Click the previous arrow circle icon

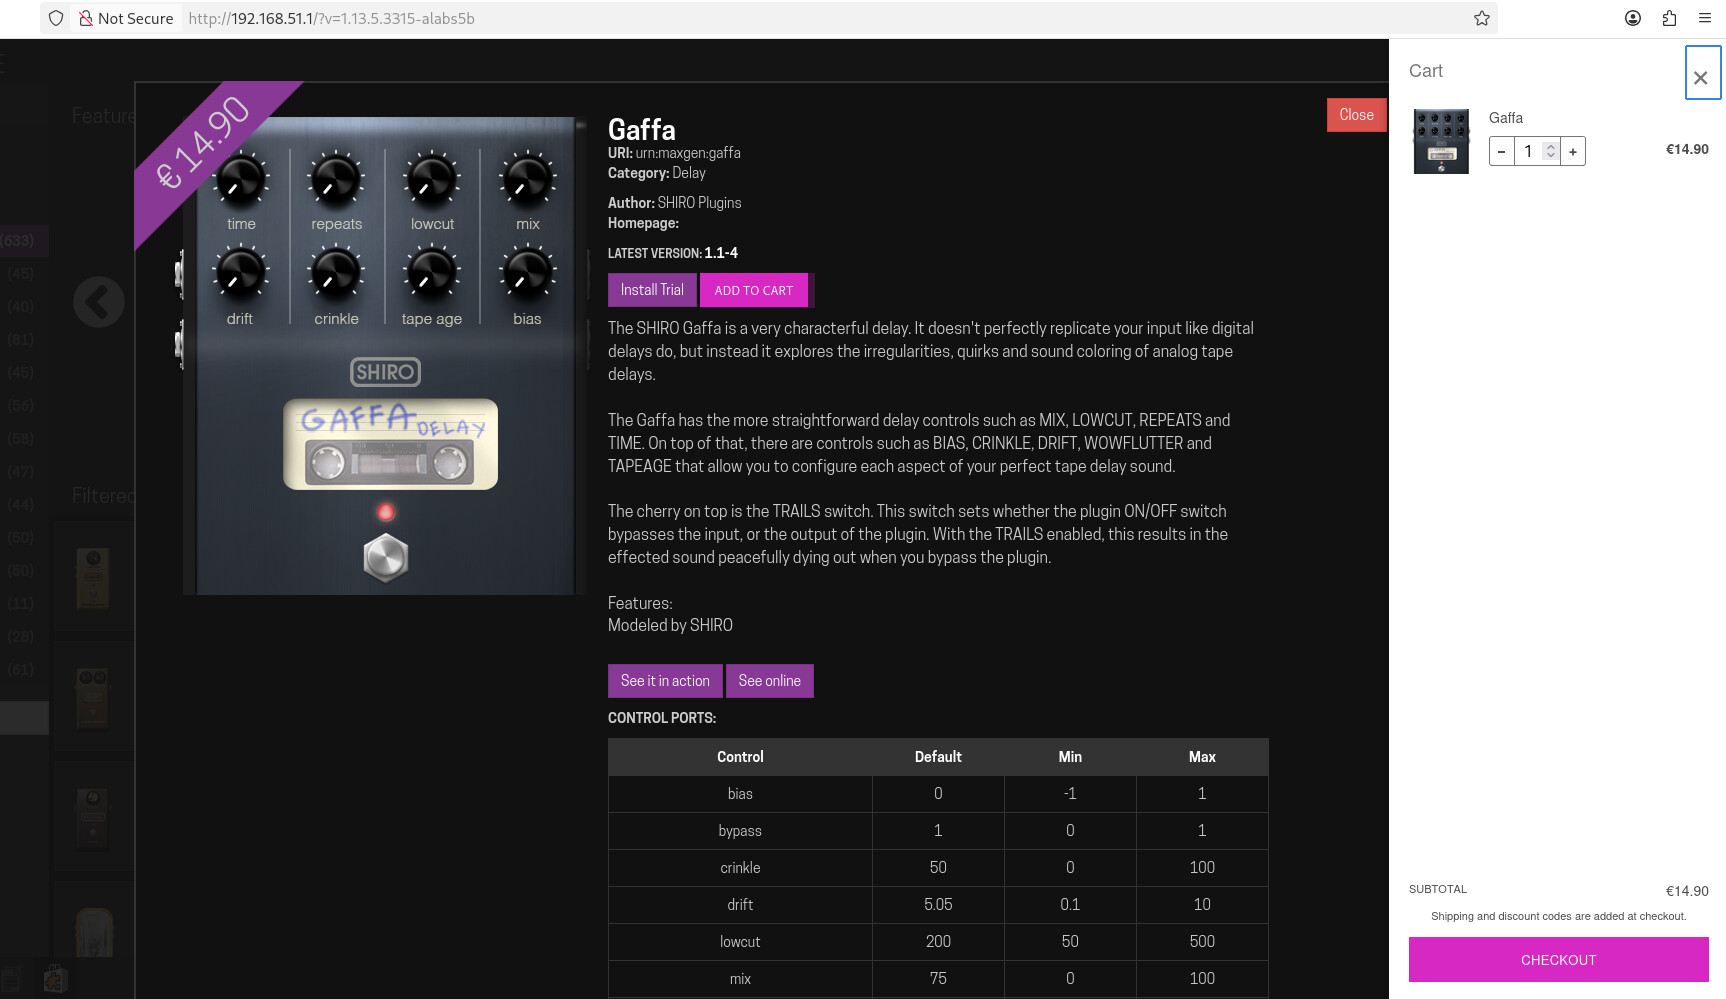point(99,301)
